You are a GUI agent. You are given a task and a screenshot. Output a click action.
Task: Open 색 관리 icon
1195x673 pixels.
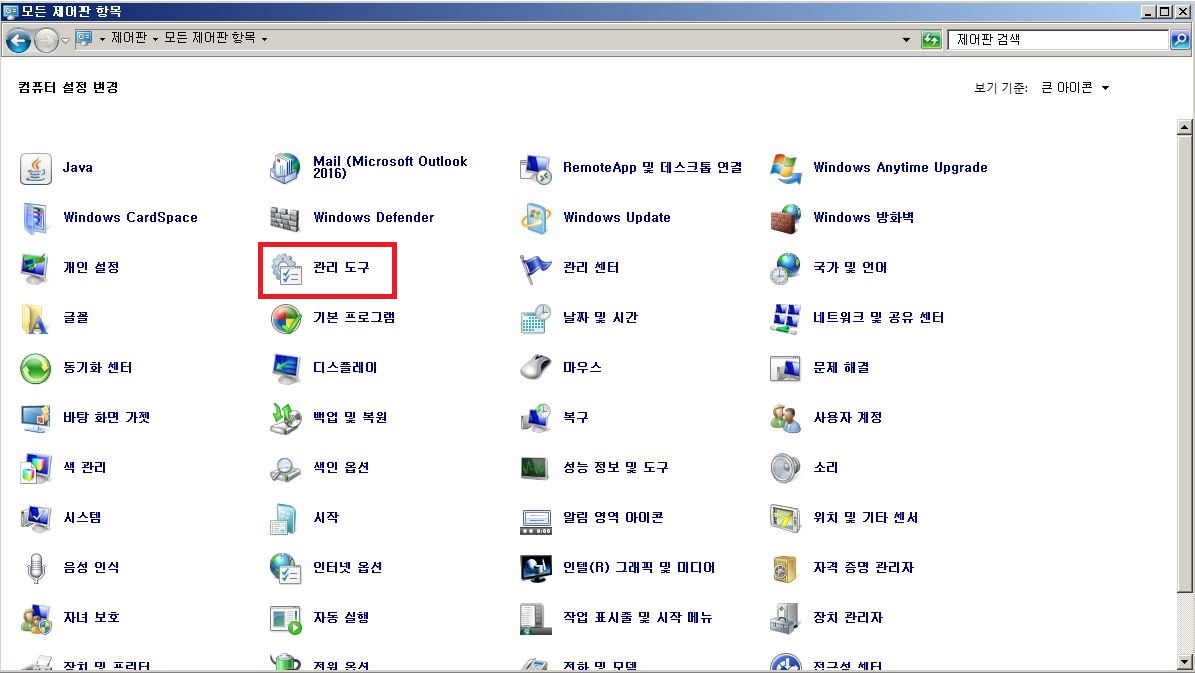pos(35,468)
